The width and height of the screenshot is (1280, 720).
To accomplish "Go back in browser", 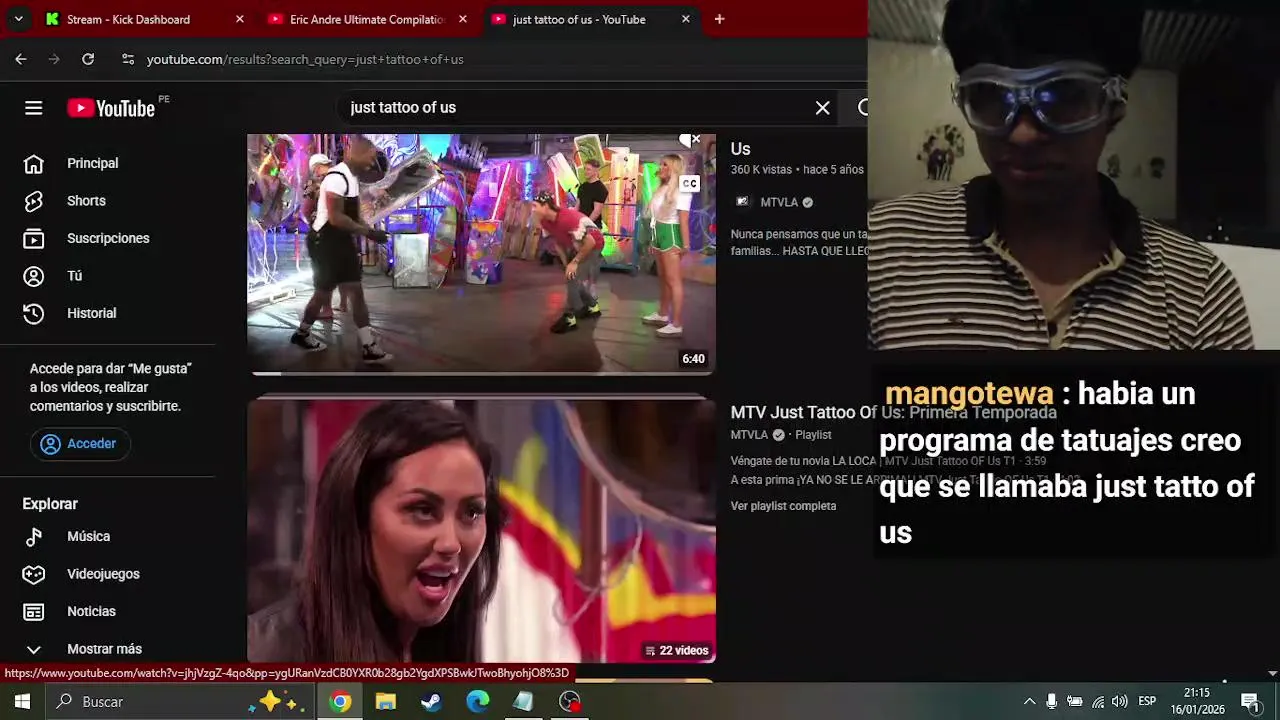I will [21, 59].
